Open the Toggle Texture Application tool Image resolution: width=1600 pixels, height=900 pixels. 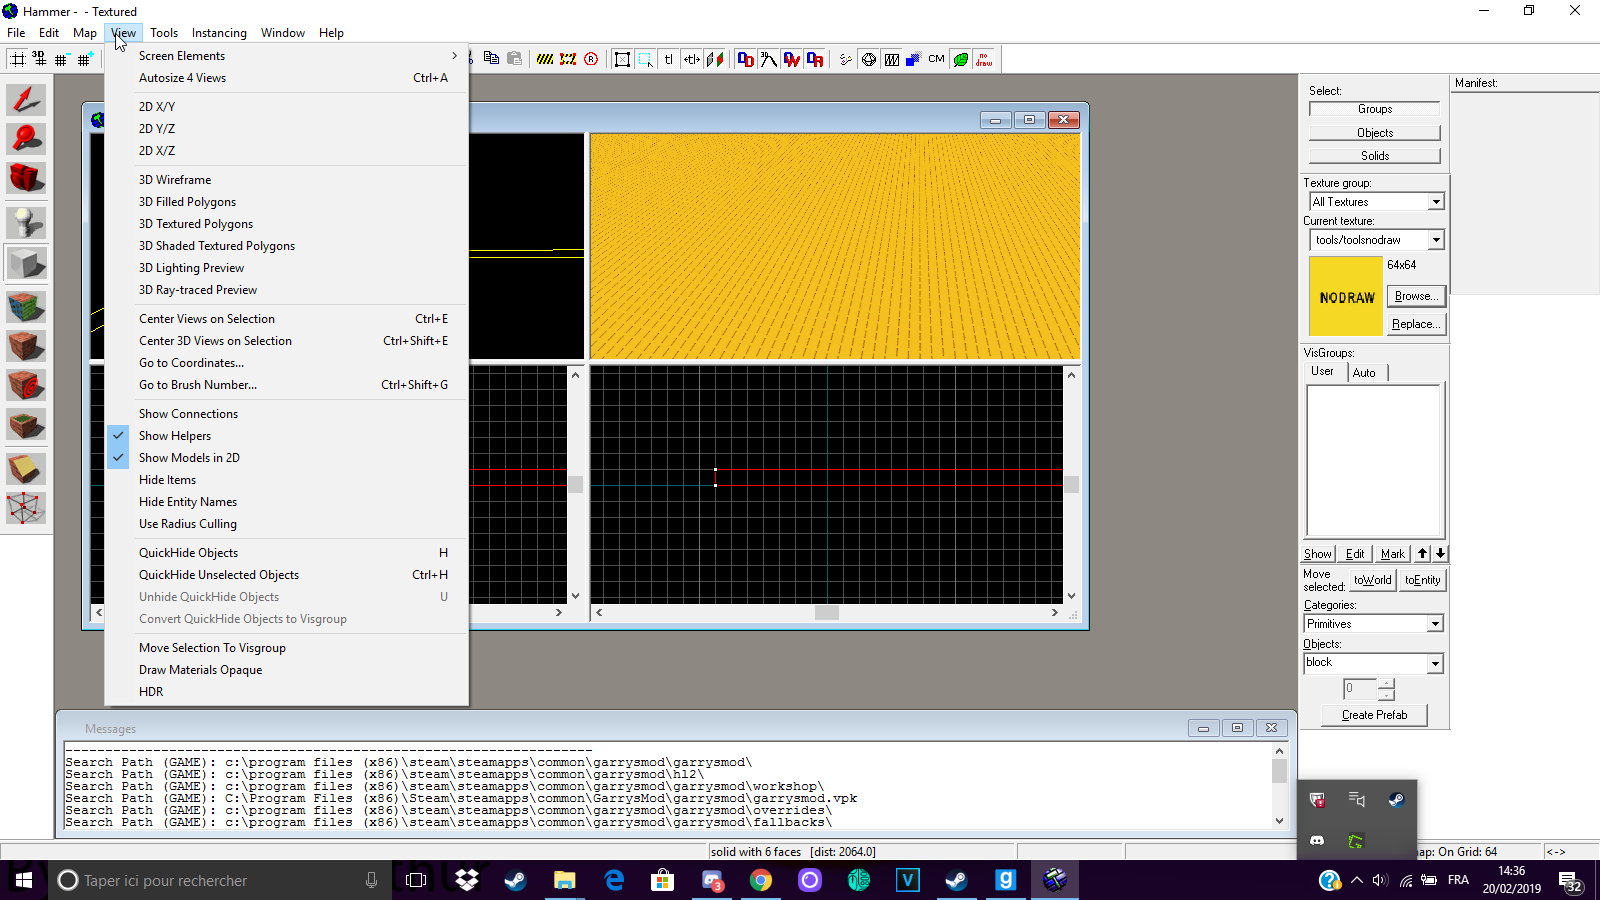click(26, 306)
